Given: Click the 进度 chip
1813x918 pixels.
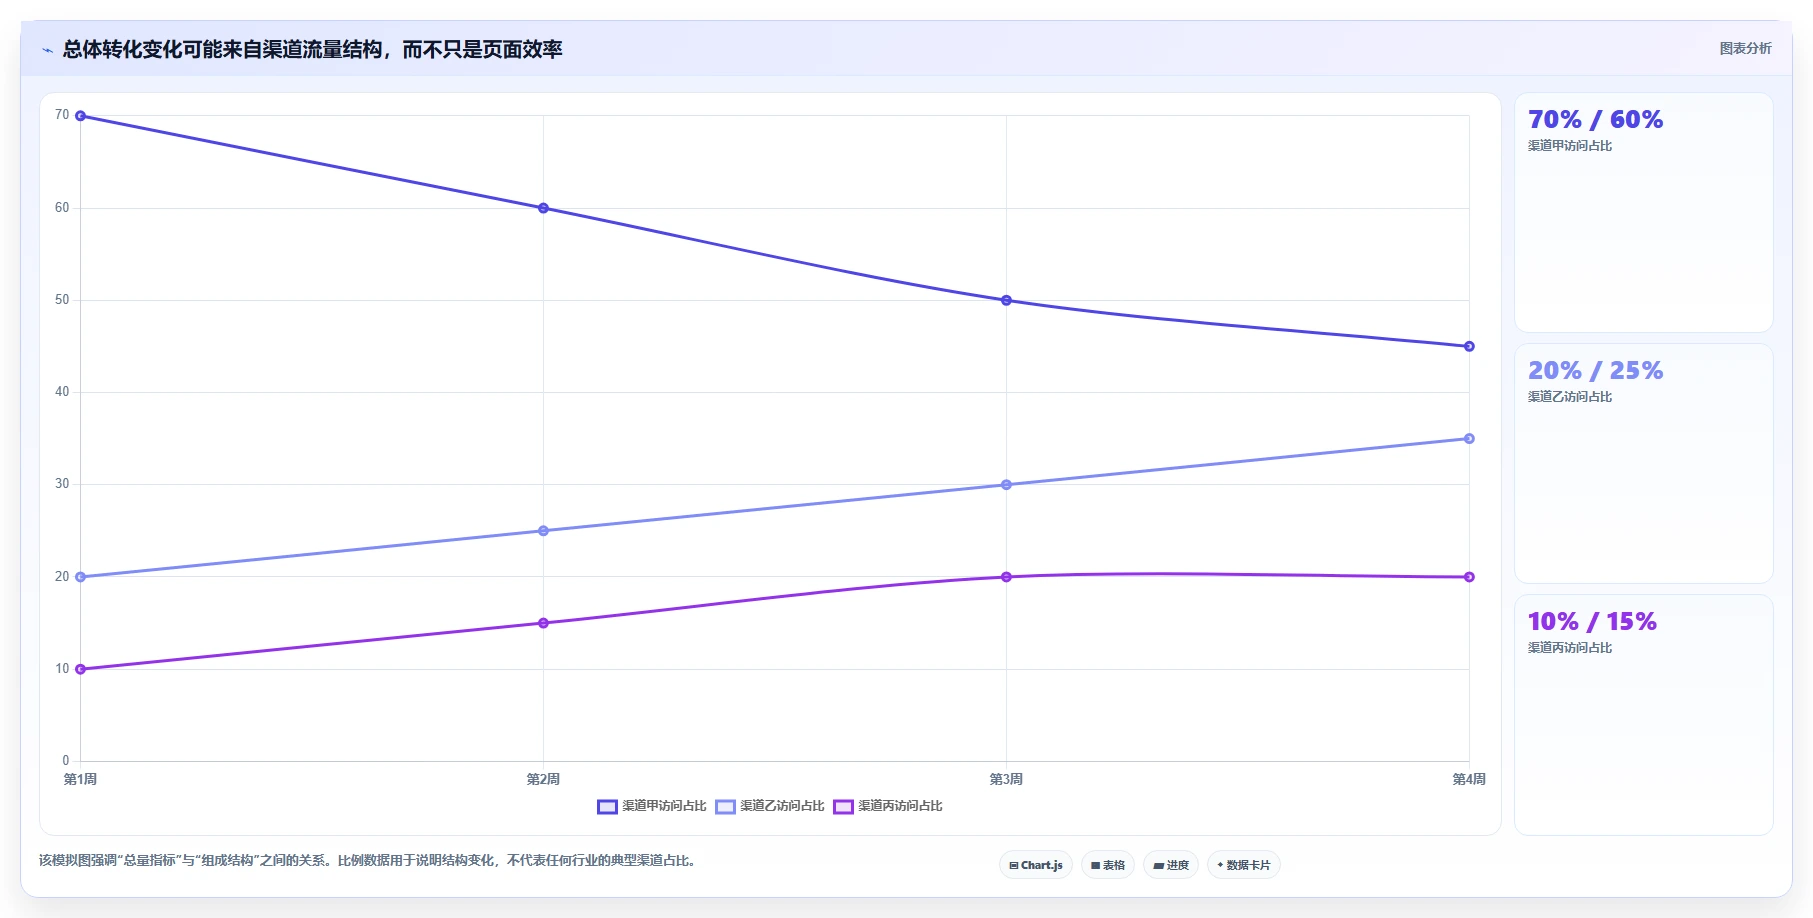Looking at the screenshot, I should (1171, 865).
